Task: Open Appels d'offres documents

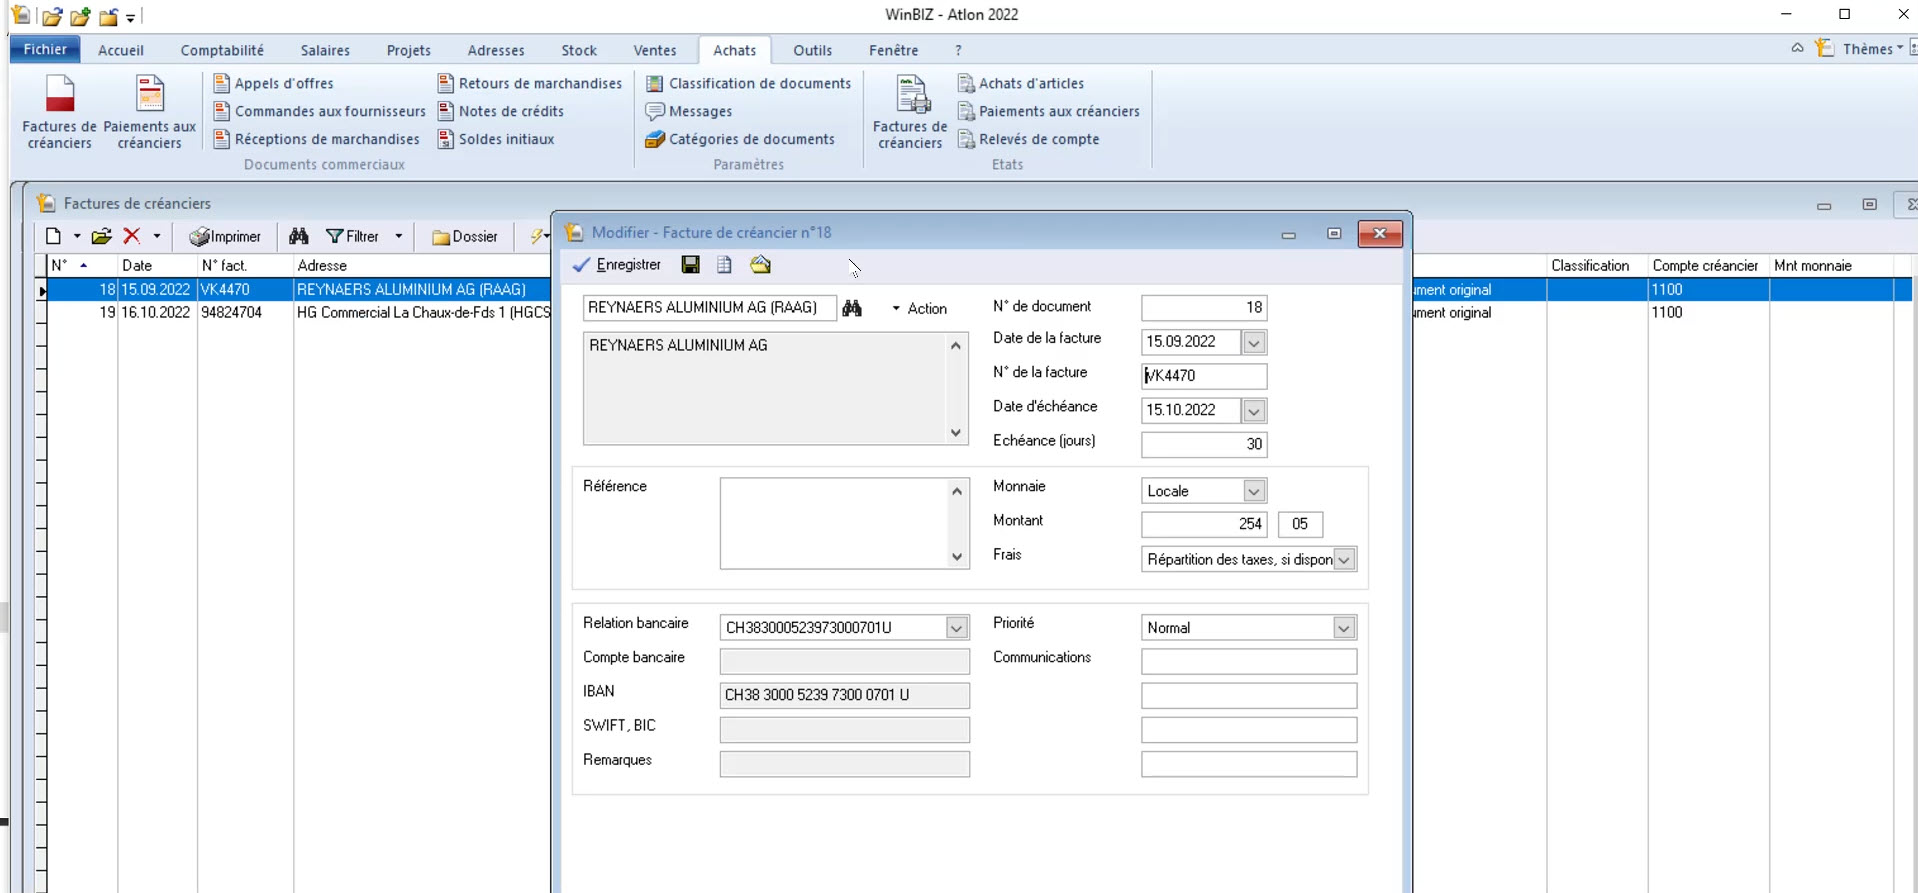Action: coord(274,83)
